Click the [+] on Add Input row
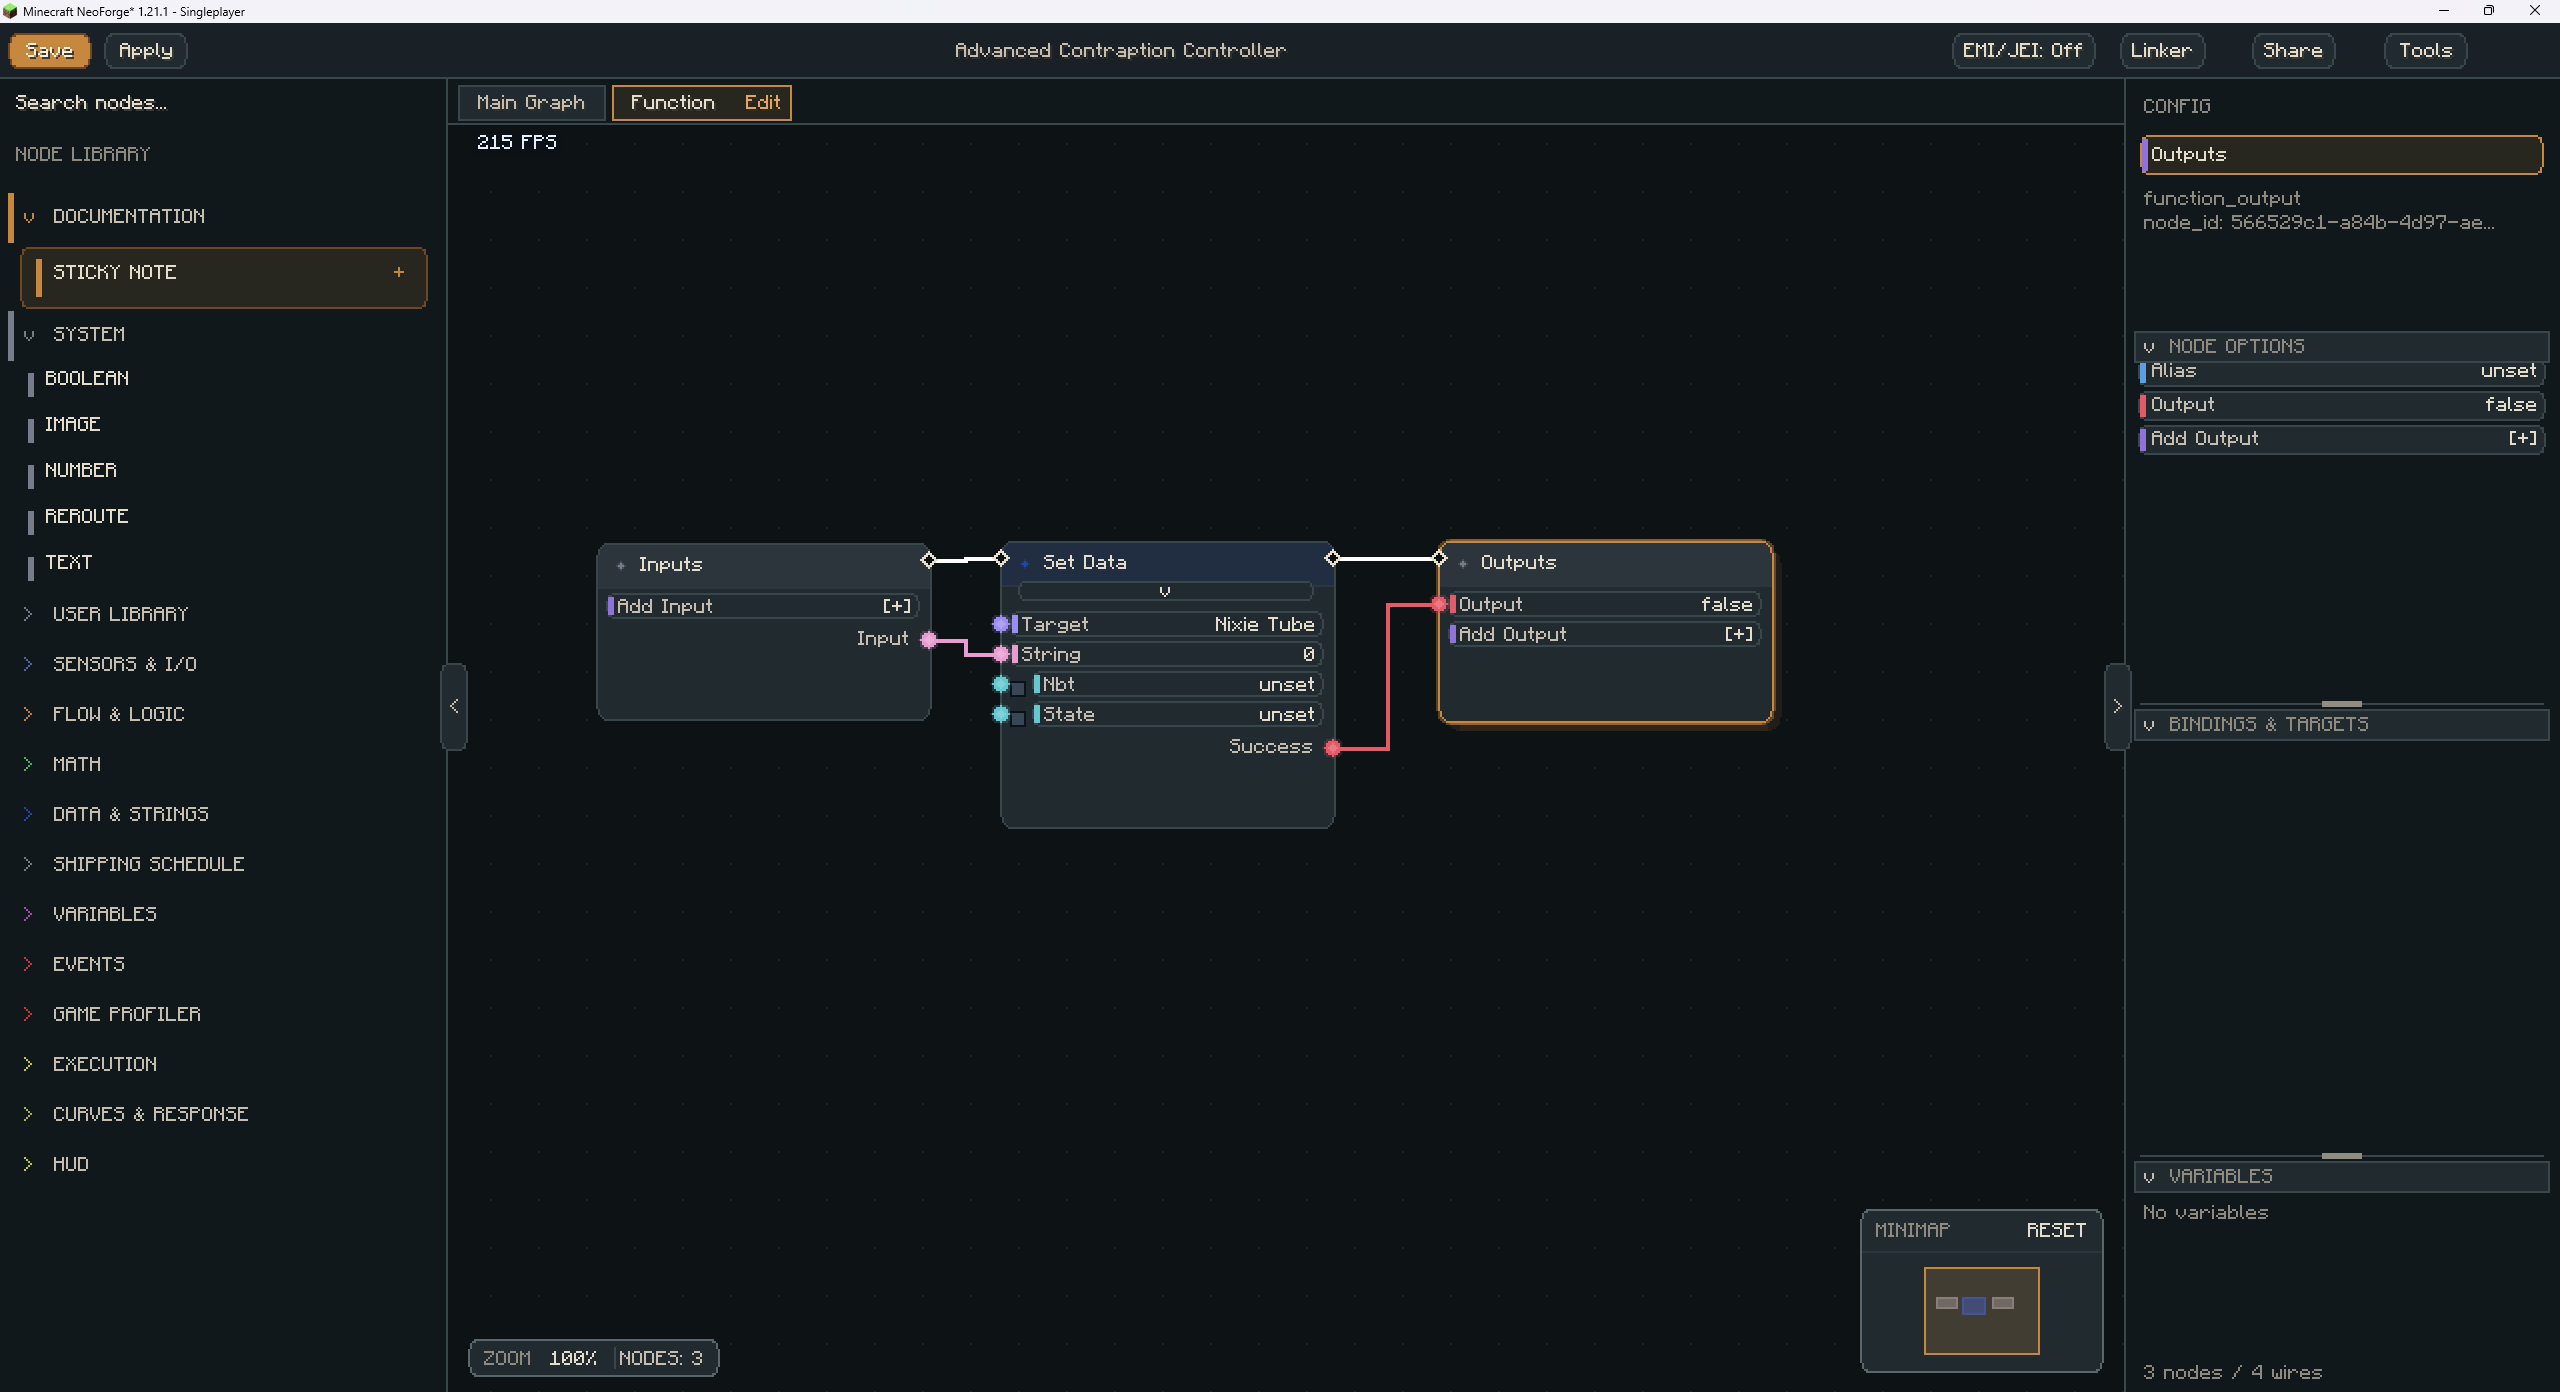The width and height of the screenshot is (2560, 1392). point(897,606)
